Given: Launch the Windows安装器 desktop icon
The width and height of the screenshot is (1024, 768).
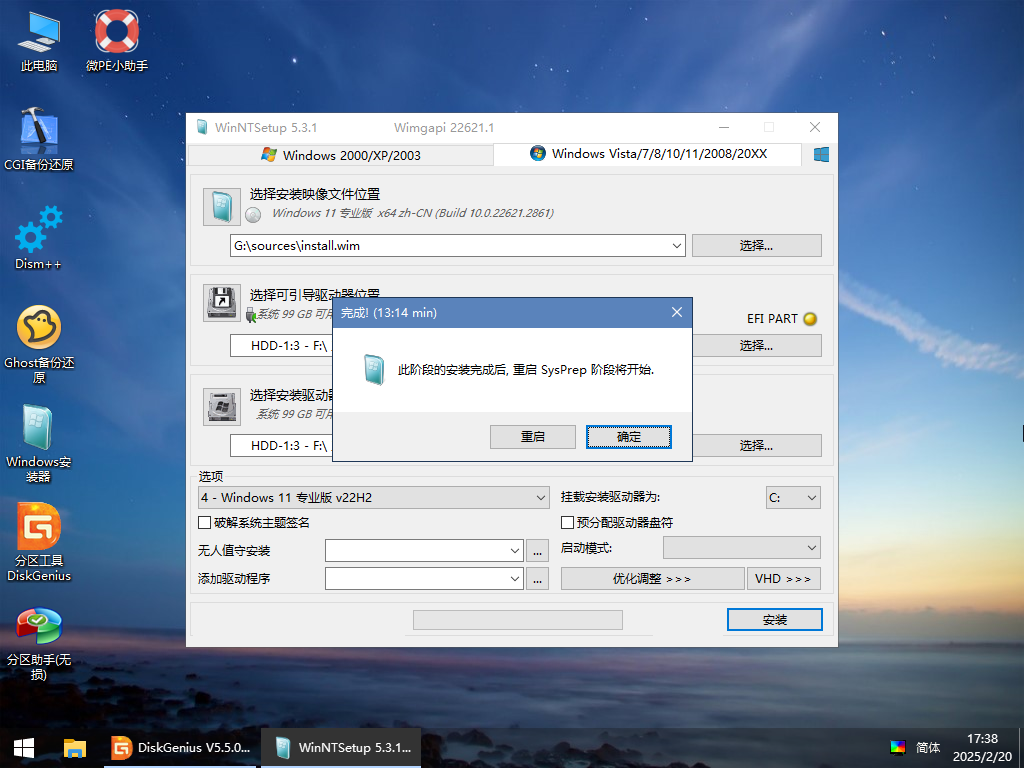Looking at the screenshot, I should [39, 443].
